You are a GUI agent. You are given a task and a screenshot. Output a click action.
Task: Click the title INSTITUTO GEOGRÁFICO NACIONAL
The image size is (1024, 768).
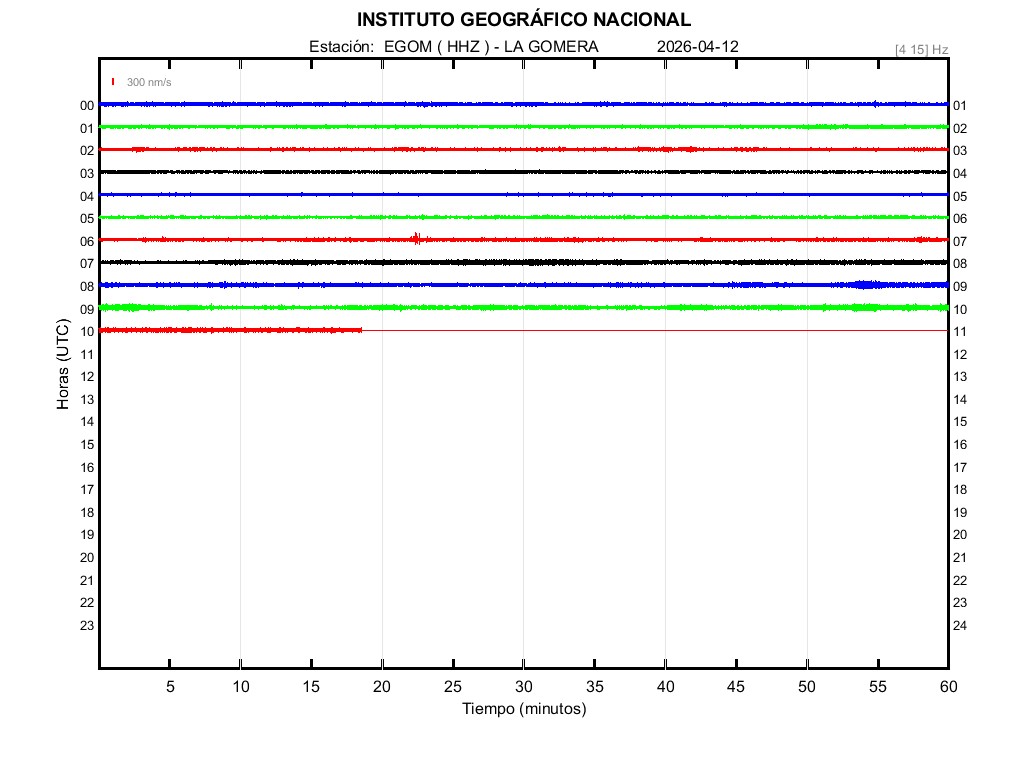click(x=523, y=20)
